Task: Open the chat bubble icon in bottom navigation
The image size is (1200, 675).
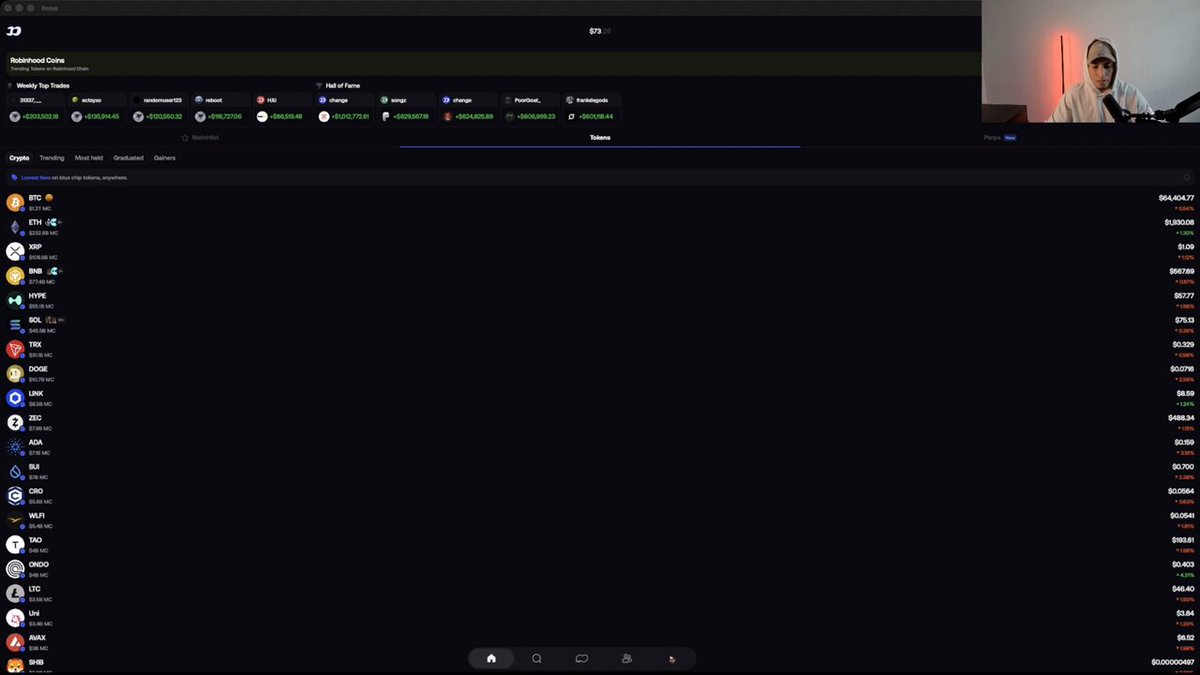Action: [582, 658]
